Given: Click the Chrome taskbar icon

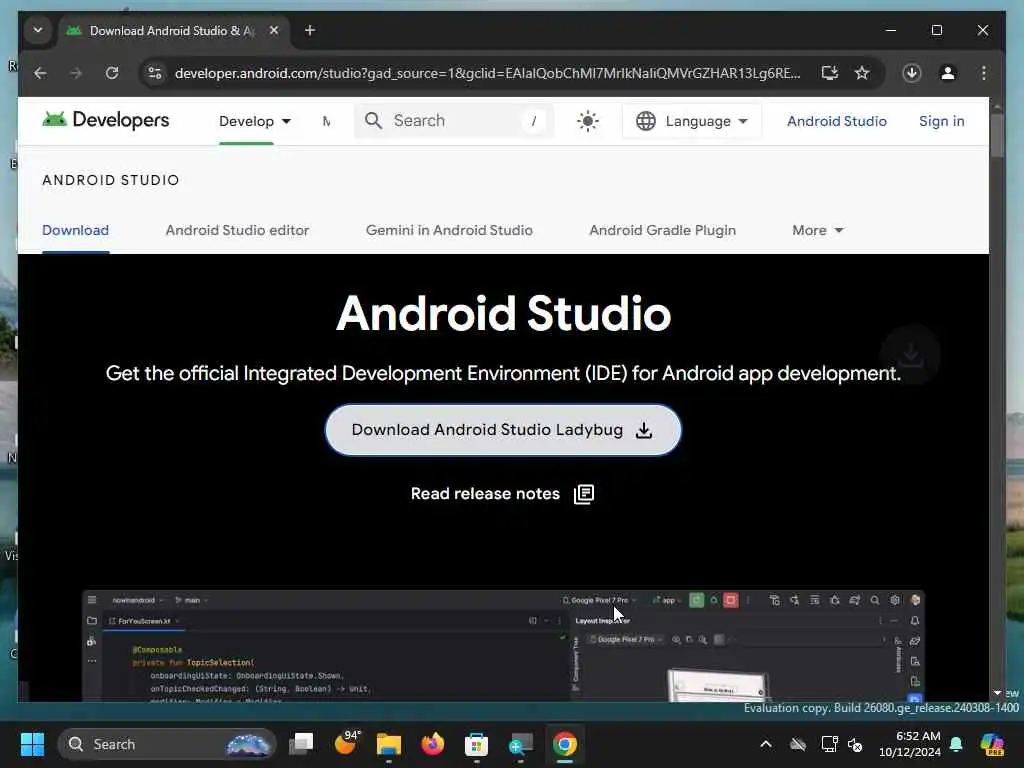Looking at the screenshot, I should pos(565,744).
